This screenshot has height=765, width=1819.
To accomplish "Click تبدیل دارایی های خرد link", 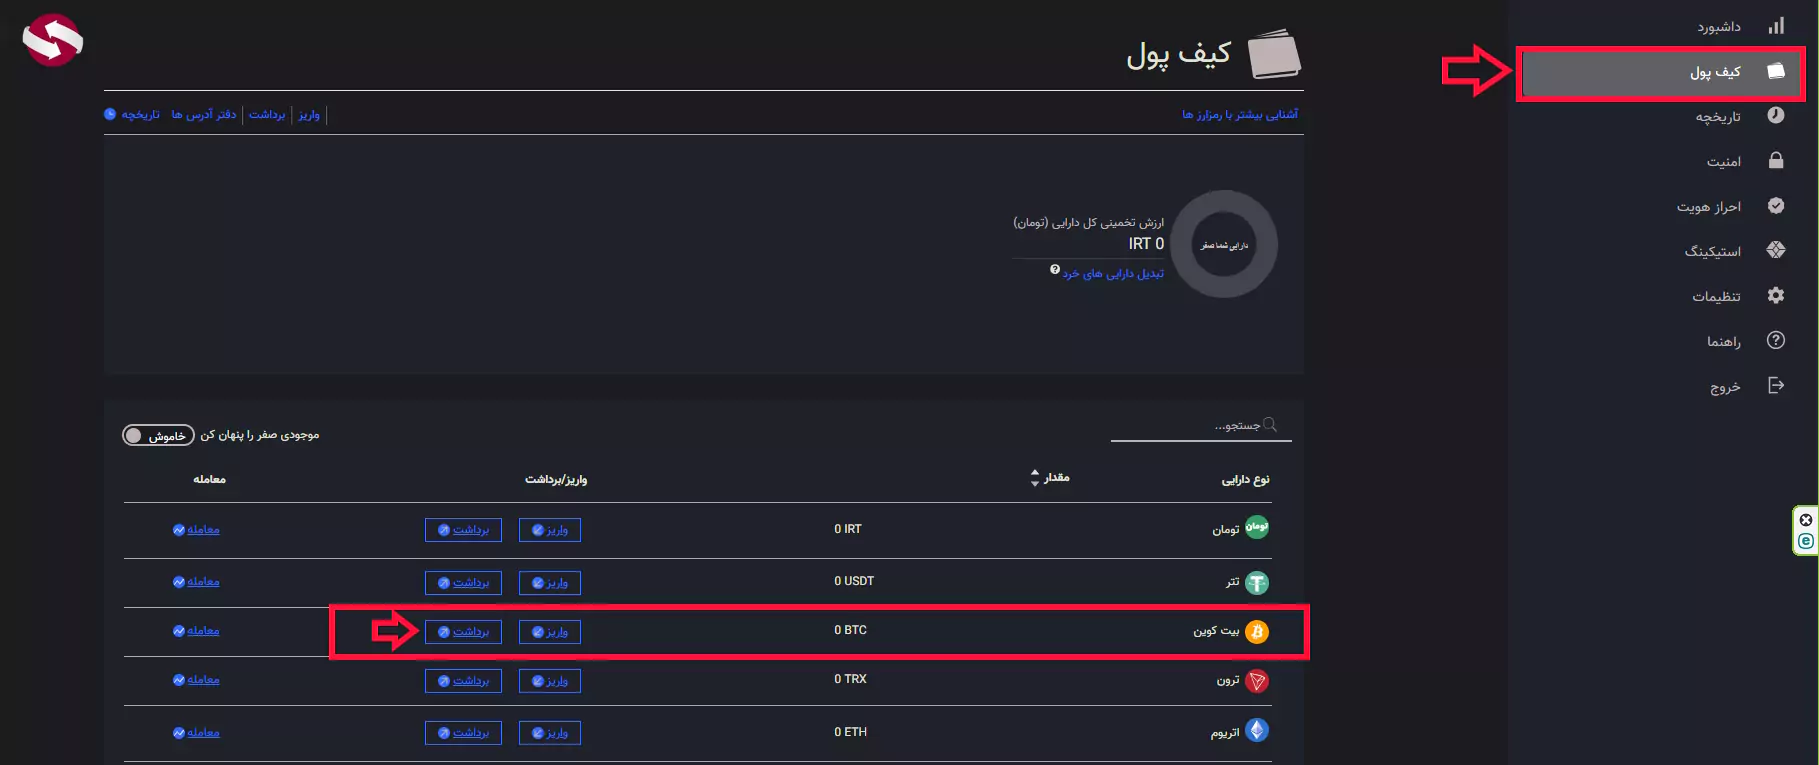I will tap(1113, 274).
